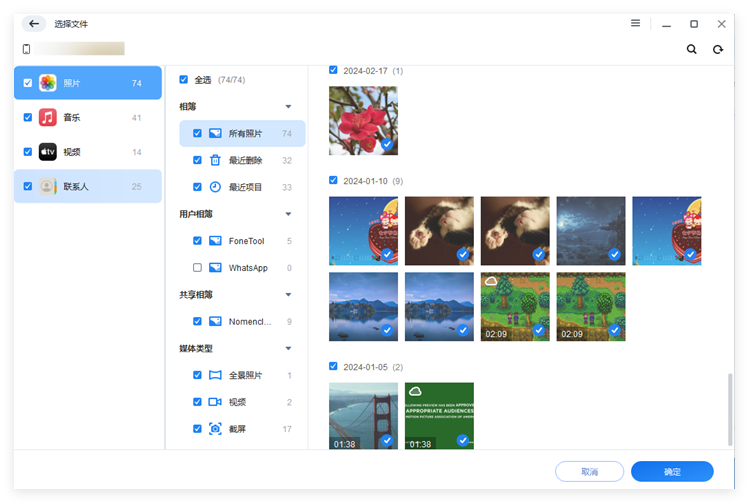Viewport: 749px width, 503px height.
Task: Click the 截屏 screenshot icon
Action: click(x=215, y=429)
